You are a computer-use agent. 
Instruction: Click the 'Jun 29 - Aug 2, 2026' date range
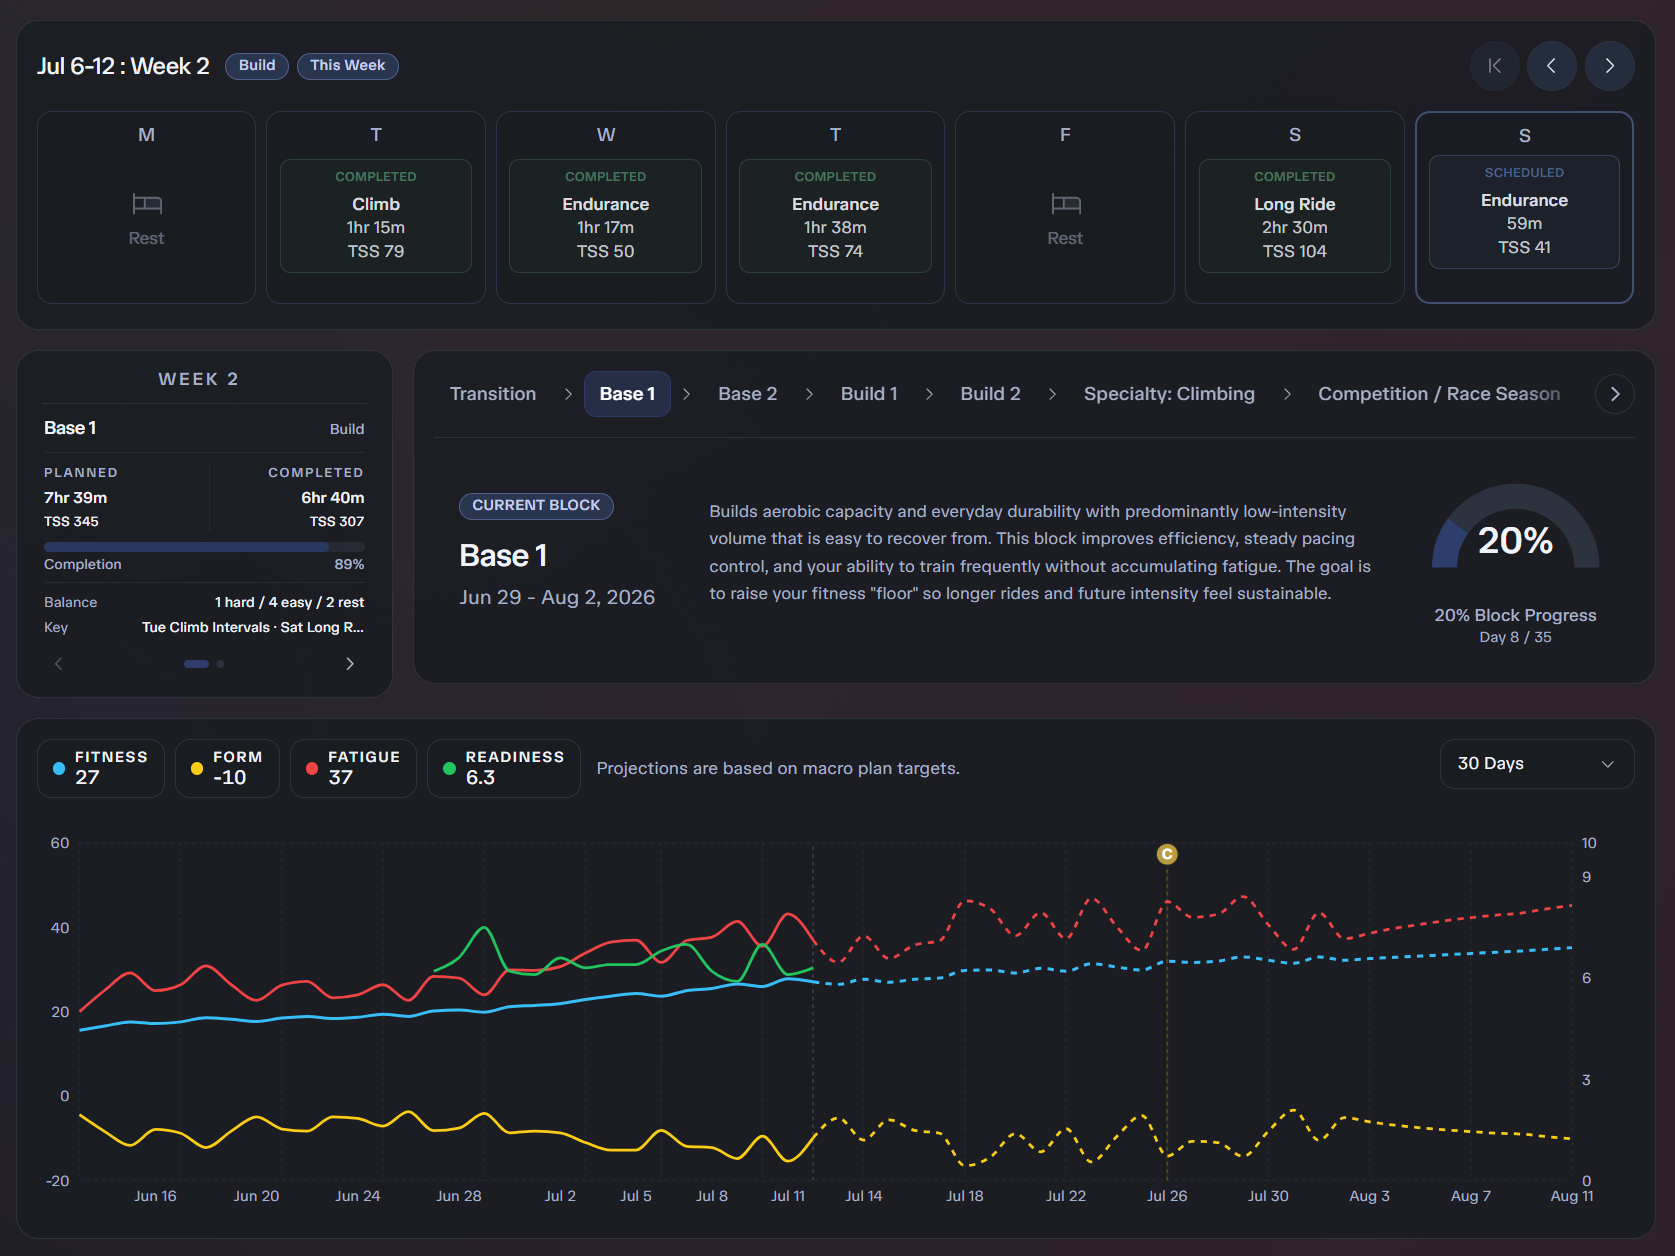click(557, 598)
